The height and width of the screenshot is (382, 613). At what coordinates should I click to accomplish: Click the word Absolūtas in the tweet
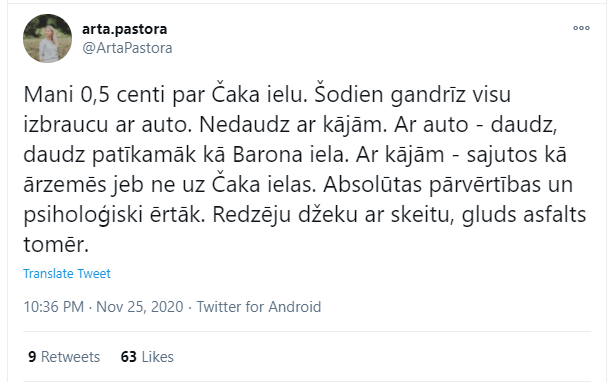372,185
